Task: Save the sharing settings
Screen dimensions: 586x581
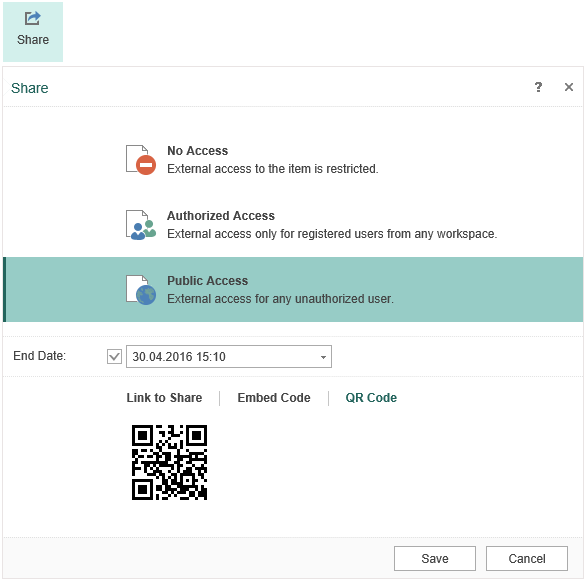Action: pyautogui.click(x=435, y=558)
